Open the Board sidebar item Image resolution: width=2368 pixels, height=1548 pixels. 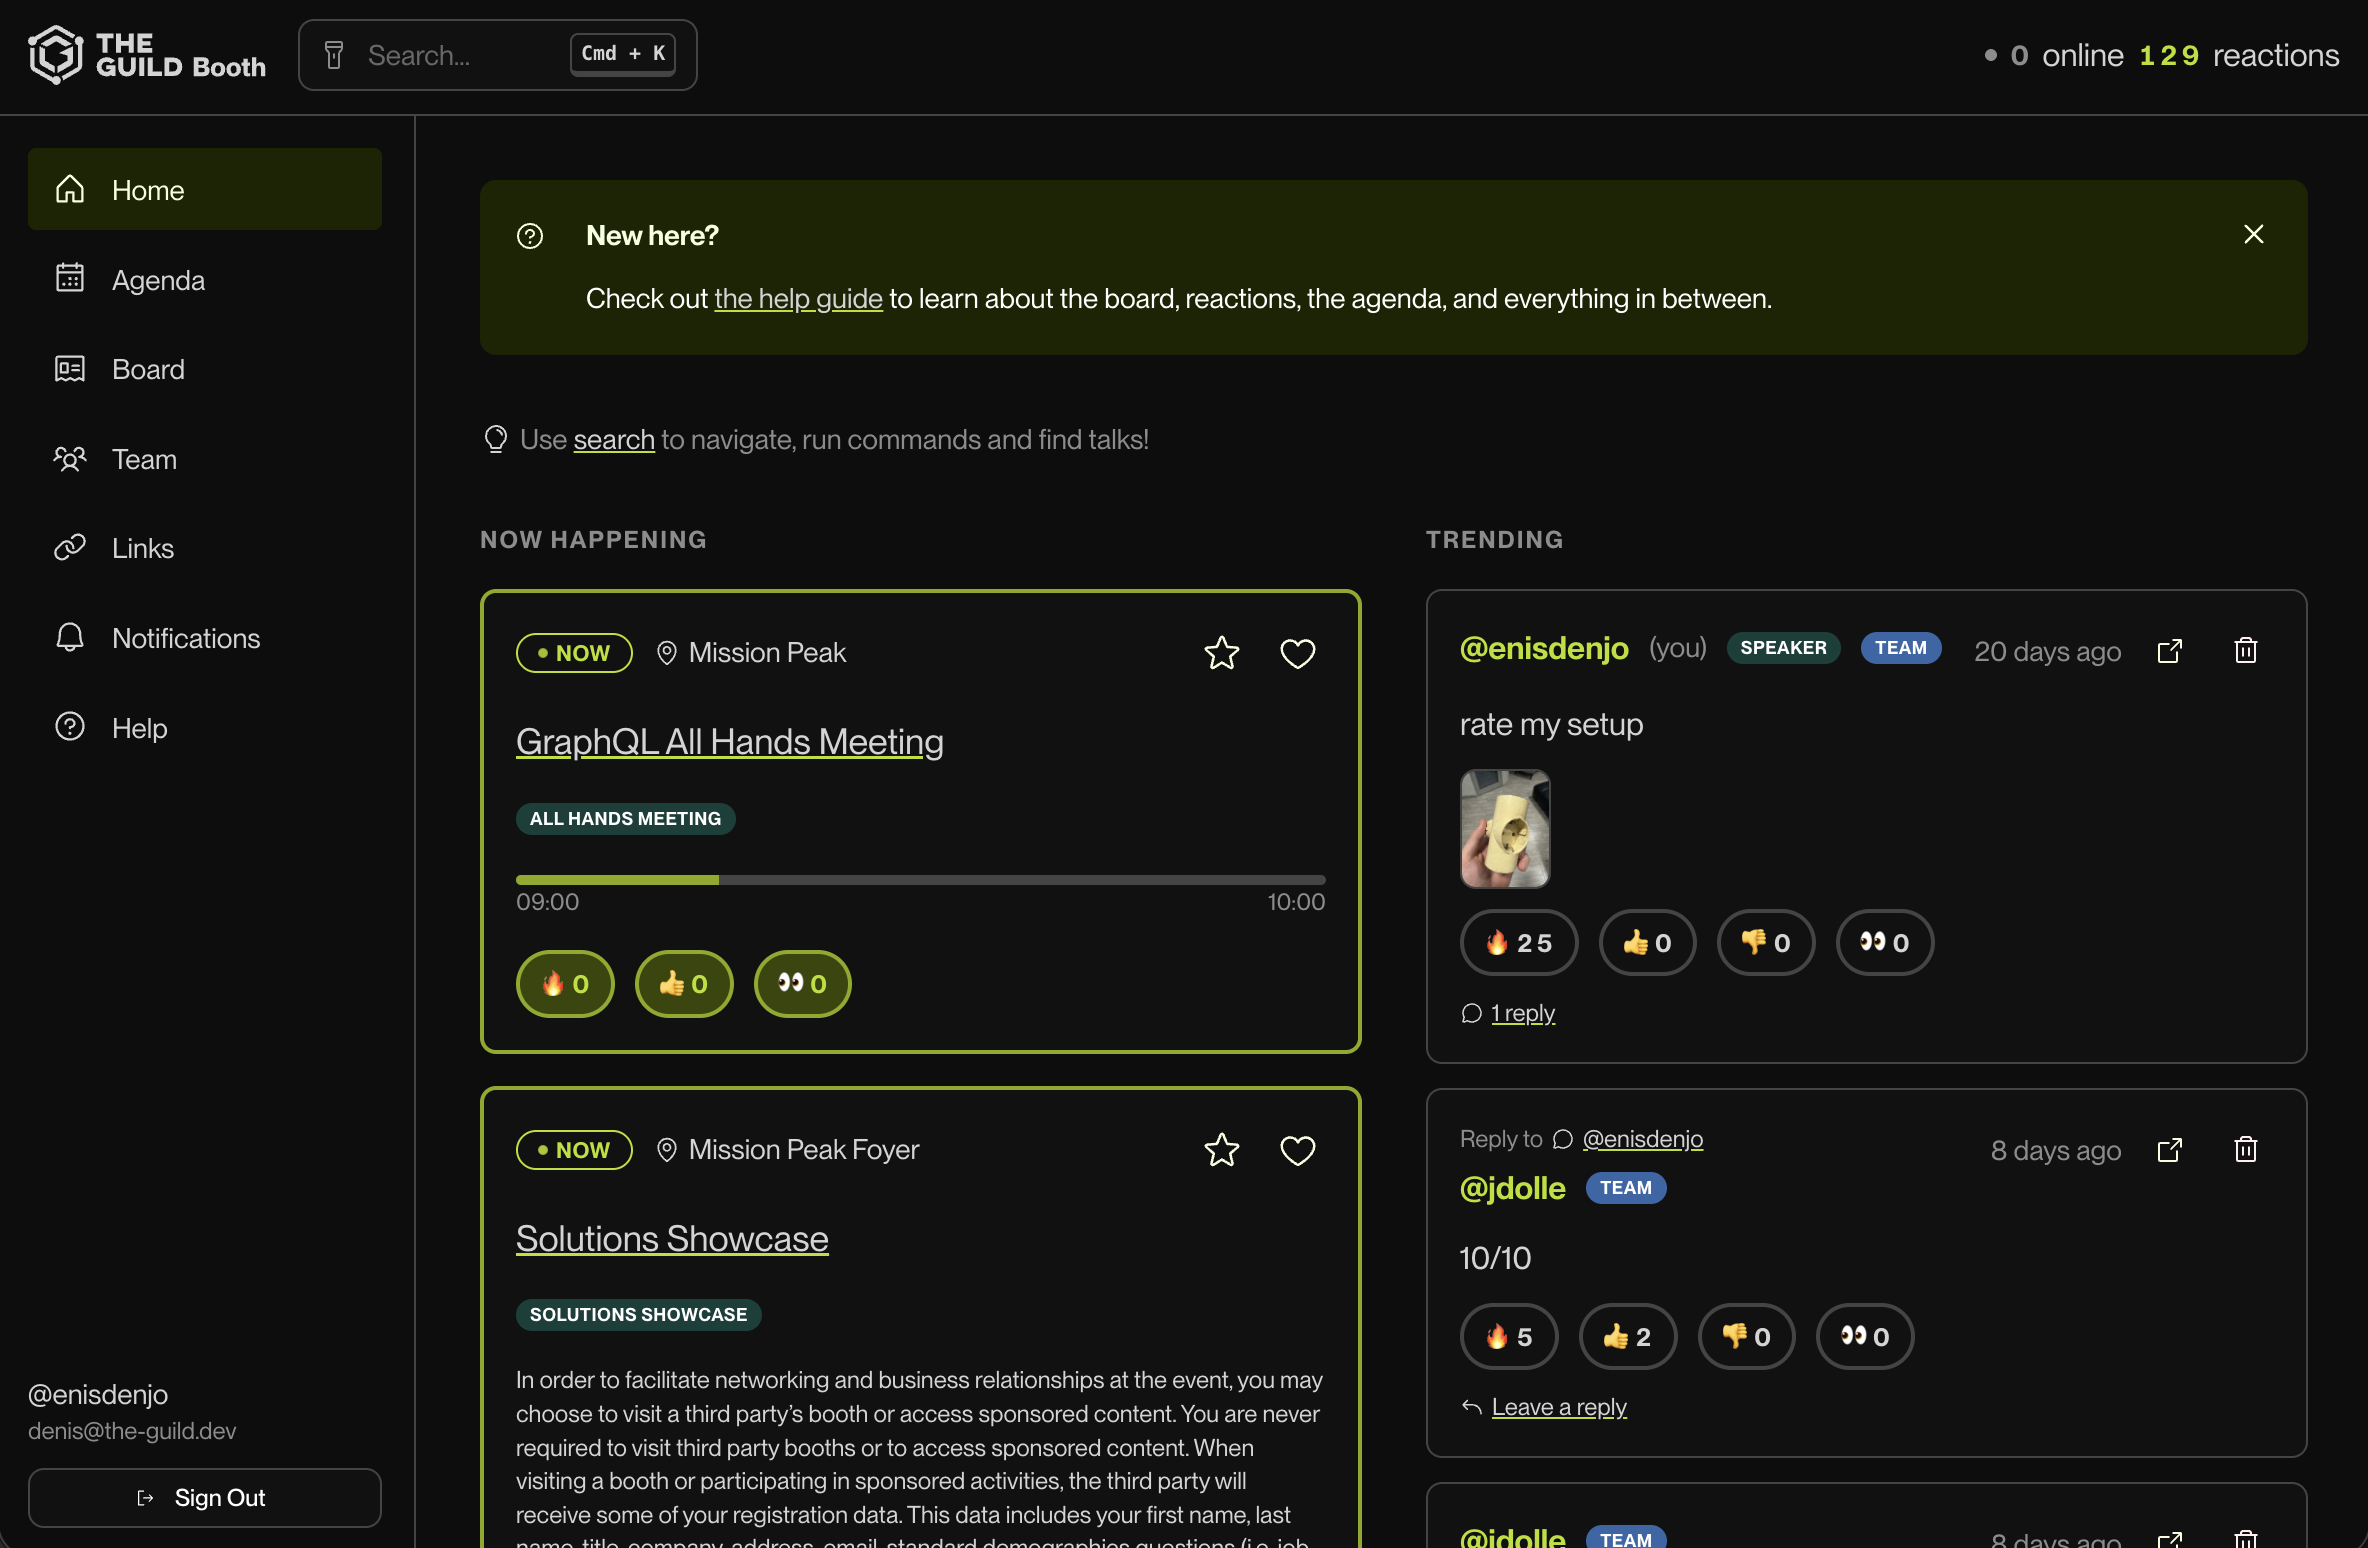click(205, 369)
